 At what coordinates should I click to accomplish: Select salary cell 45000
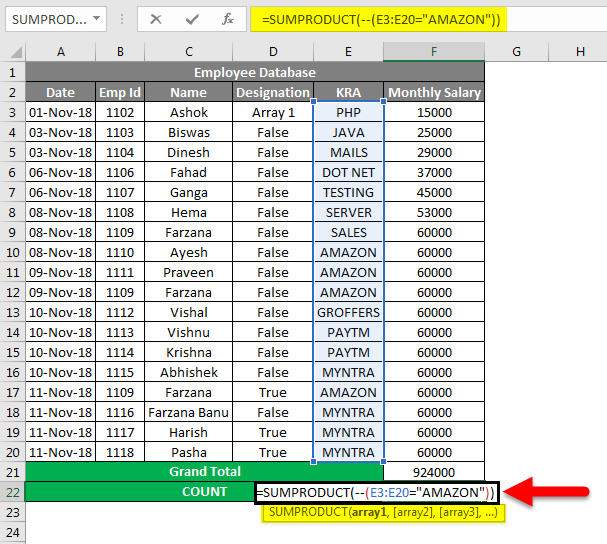click(434, 192)
